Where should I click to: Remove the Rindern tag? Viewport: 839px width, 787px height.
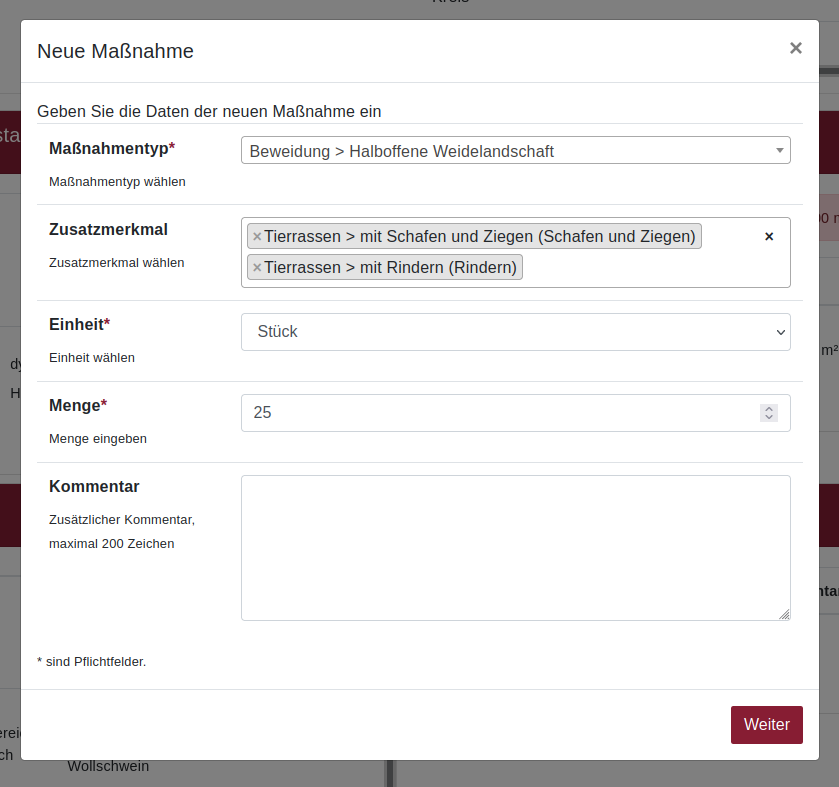point(257,268)
